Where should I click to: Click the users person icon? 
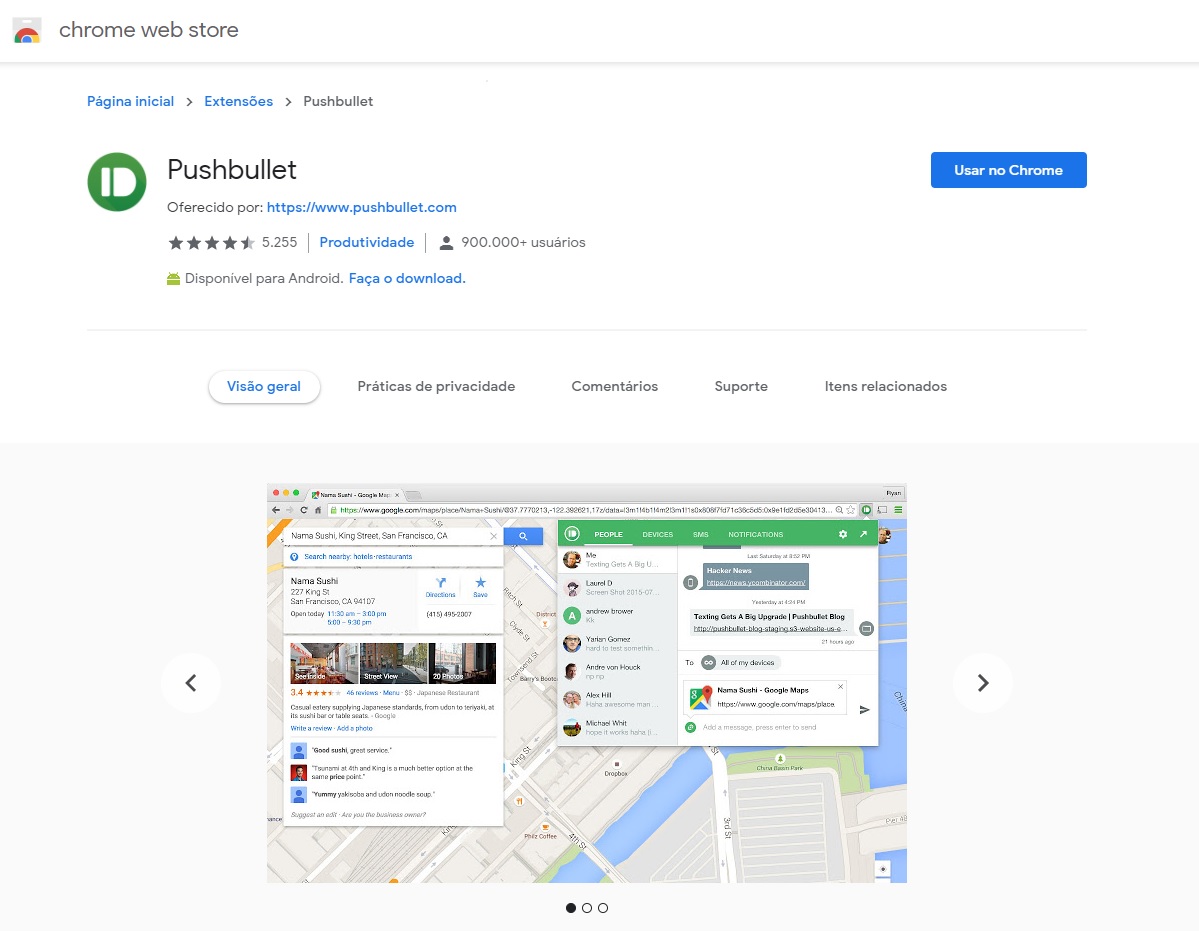(x=447, y=242)
